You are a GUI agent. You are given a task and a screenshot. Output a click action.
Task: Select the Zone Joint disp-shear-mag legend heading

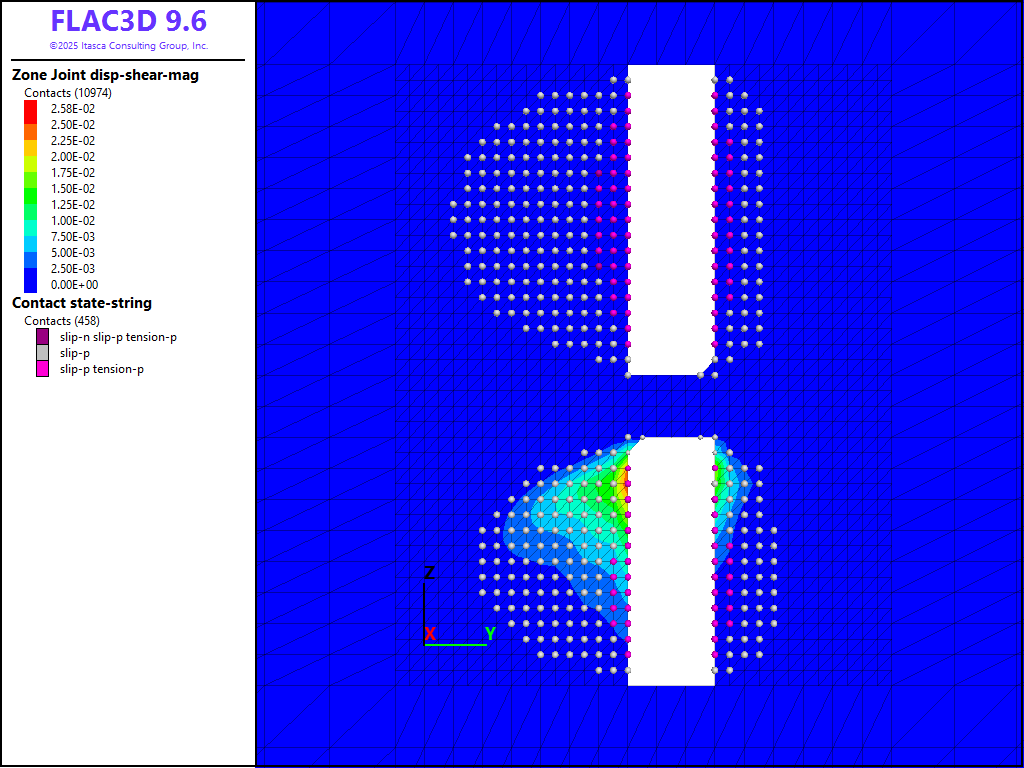105,75
